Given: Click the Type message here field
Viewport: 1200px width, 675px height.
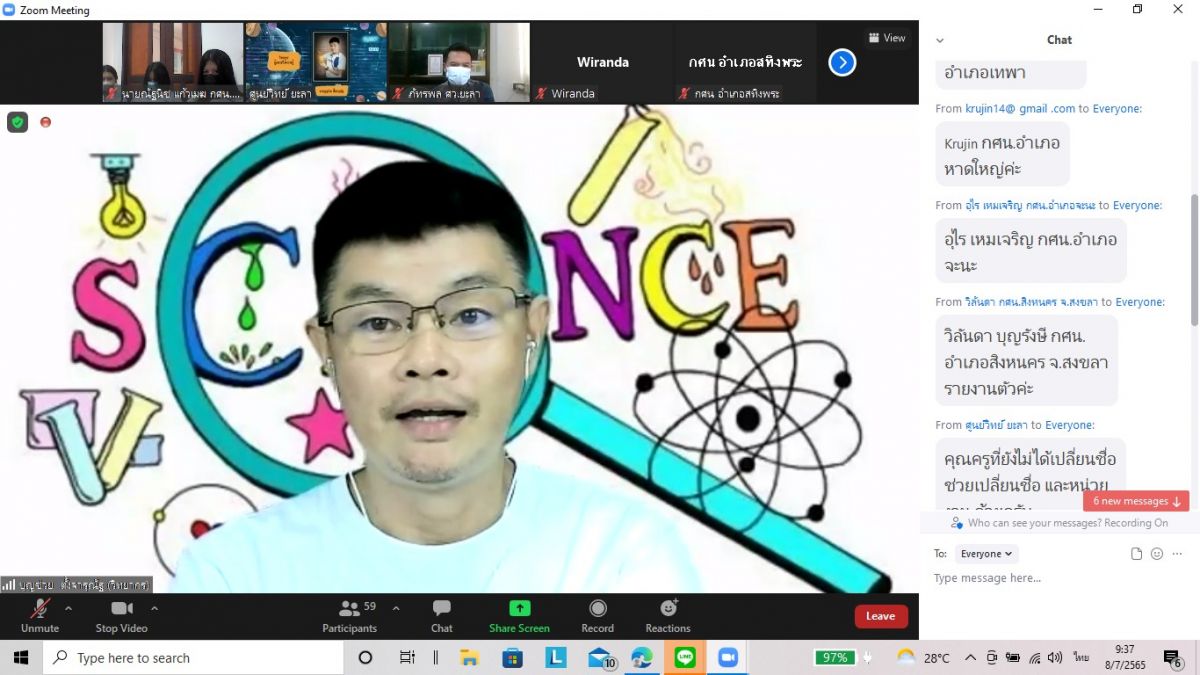Looking at the screenshot, I should pyautogui.click(x=1050, y=579).
